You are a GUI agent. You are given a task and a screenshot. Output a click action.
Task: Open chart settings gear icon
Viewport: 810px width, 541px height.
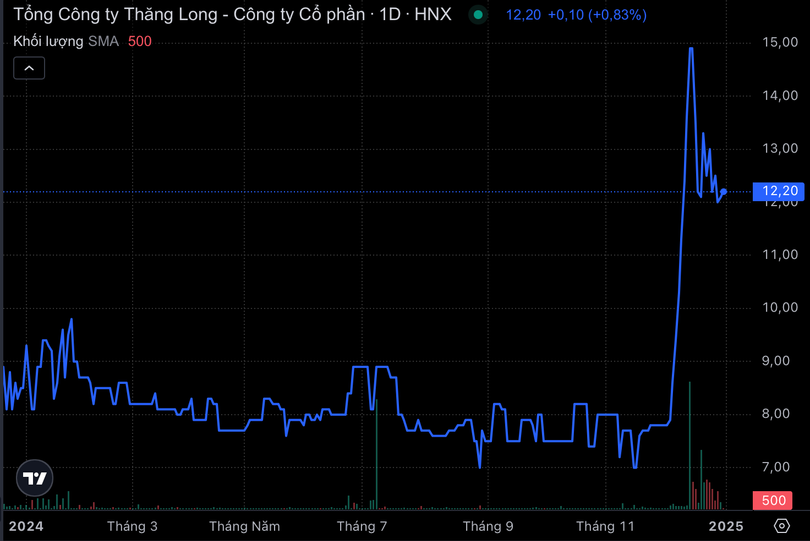coord(782,526)
